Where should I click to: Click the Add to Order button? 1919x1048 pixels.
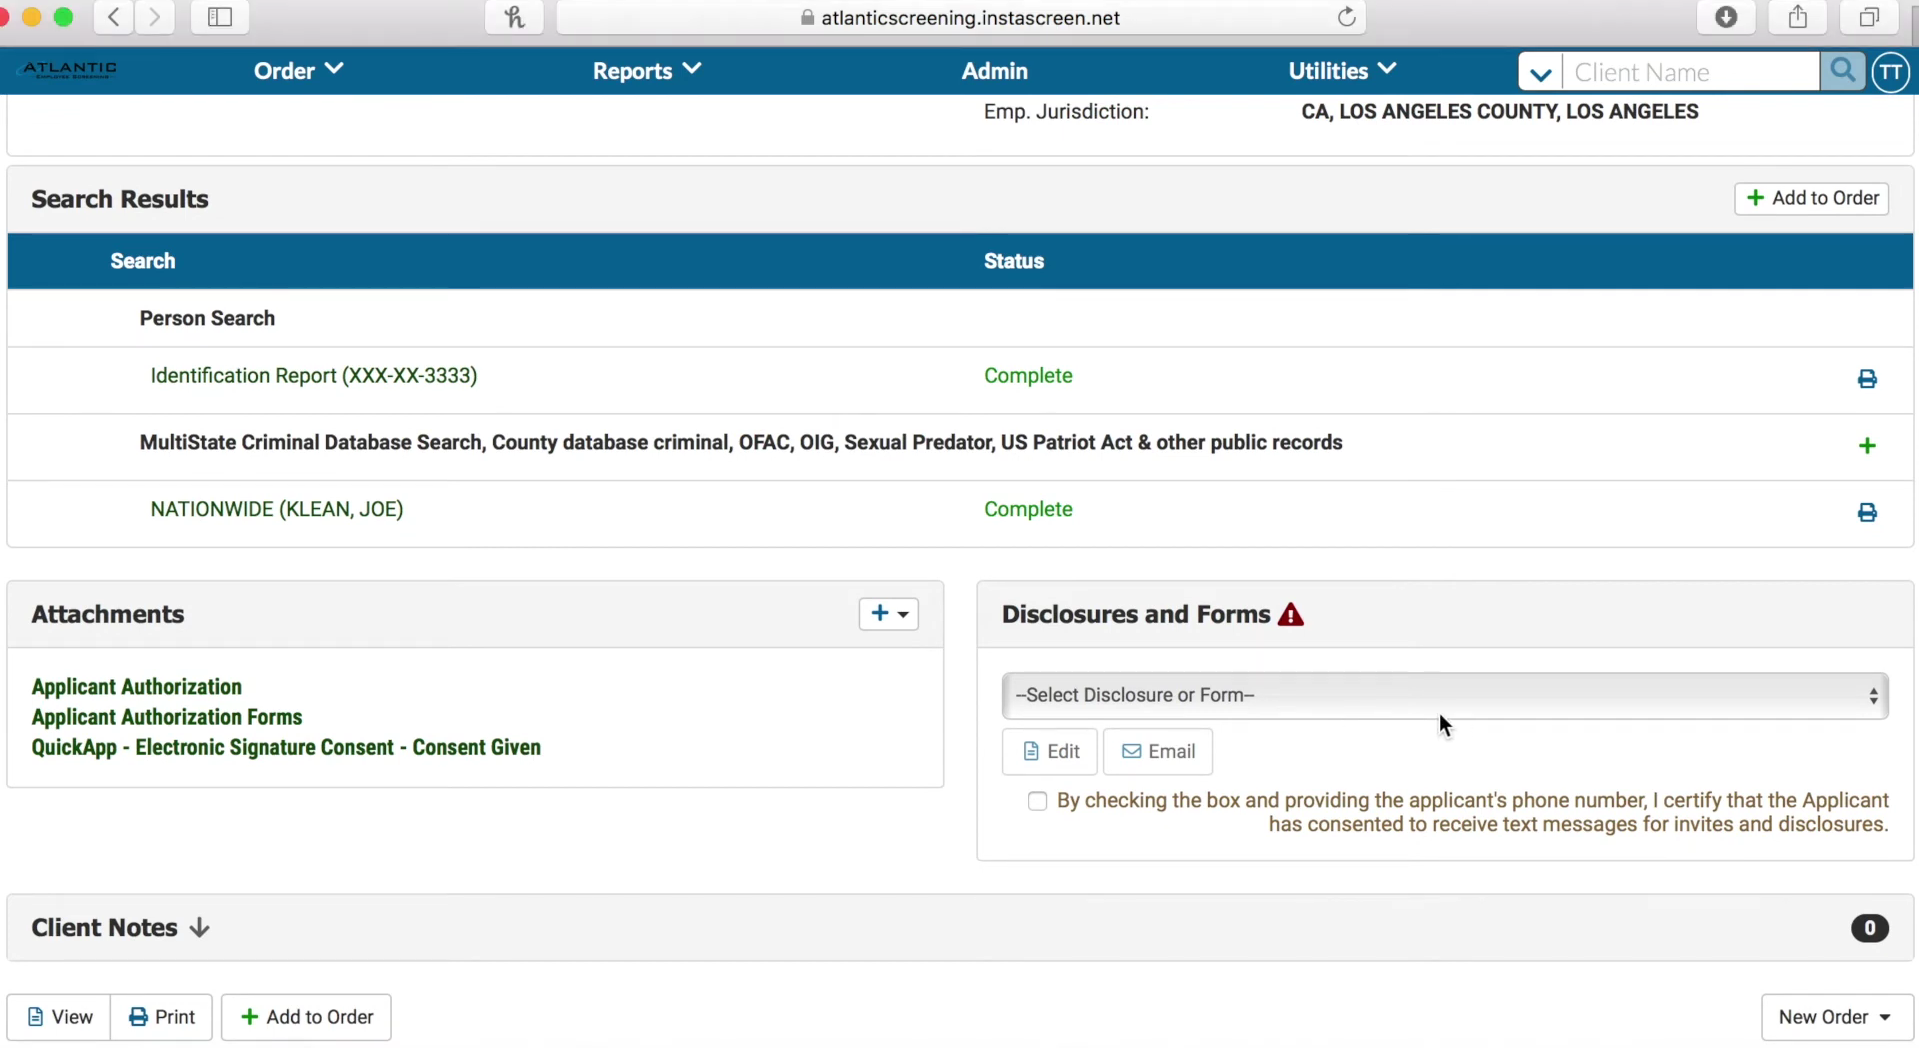pos(1812,198)
